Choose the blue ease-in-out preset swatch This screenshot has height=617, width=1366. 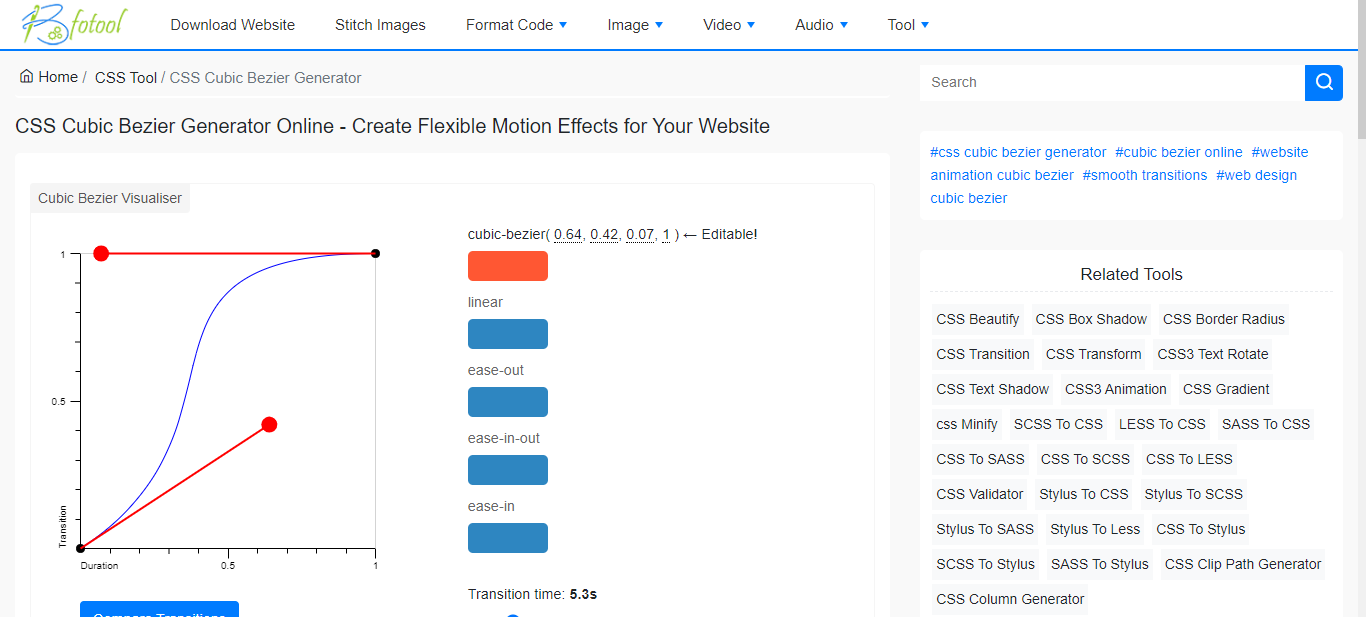pos(508,470)
